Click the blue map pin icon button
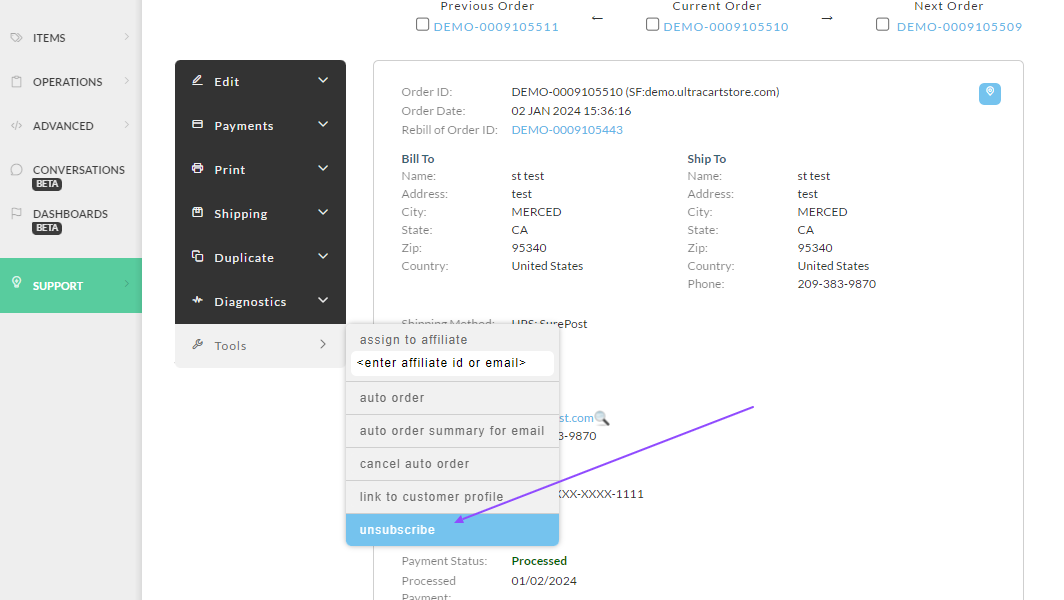This screenshot has height=600, width=1064. [x=989, y=94]
